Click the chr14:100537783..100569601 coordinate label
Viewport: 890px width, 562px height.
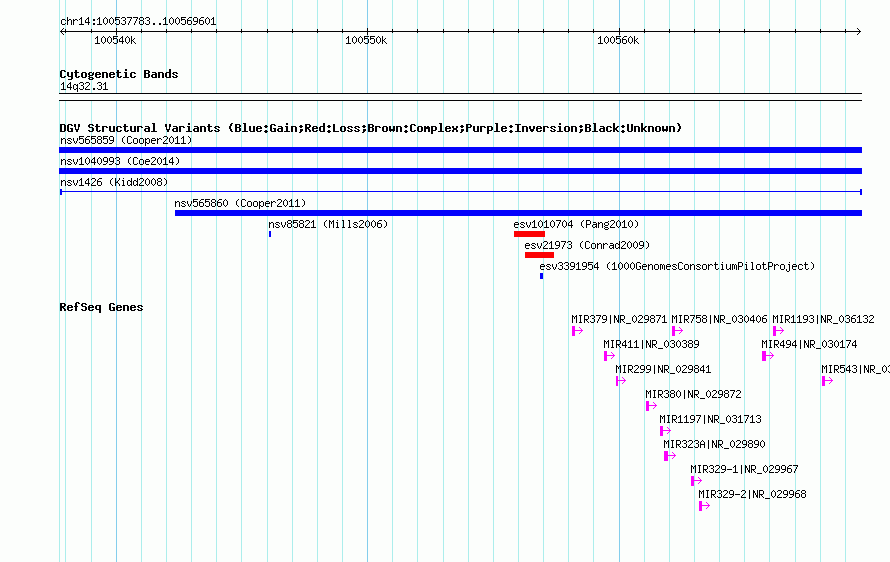point(138,22)
